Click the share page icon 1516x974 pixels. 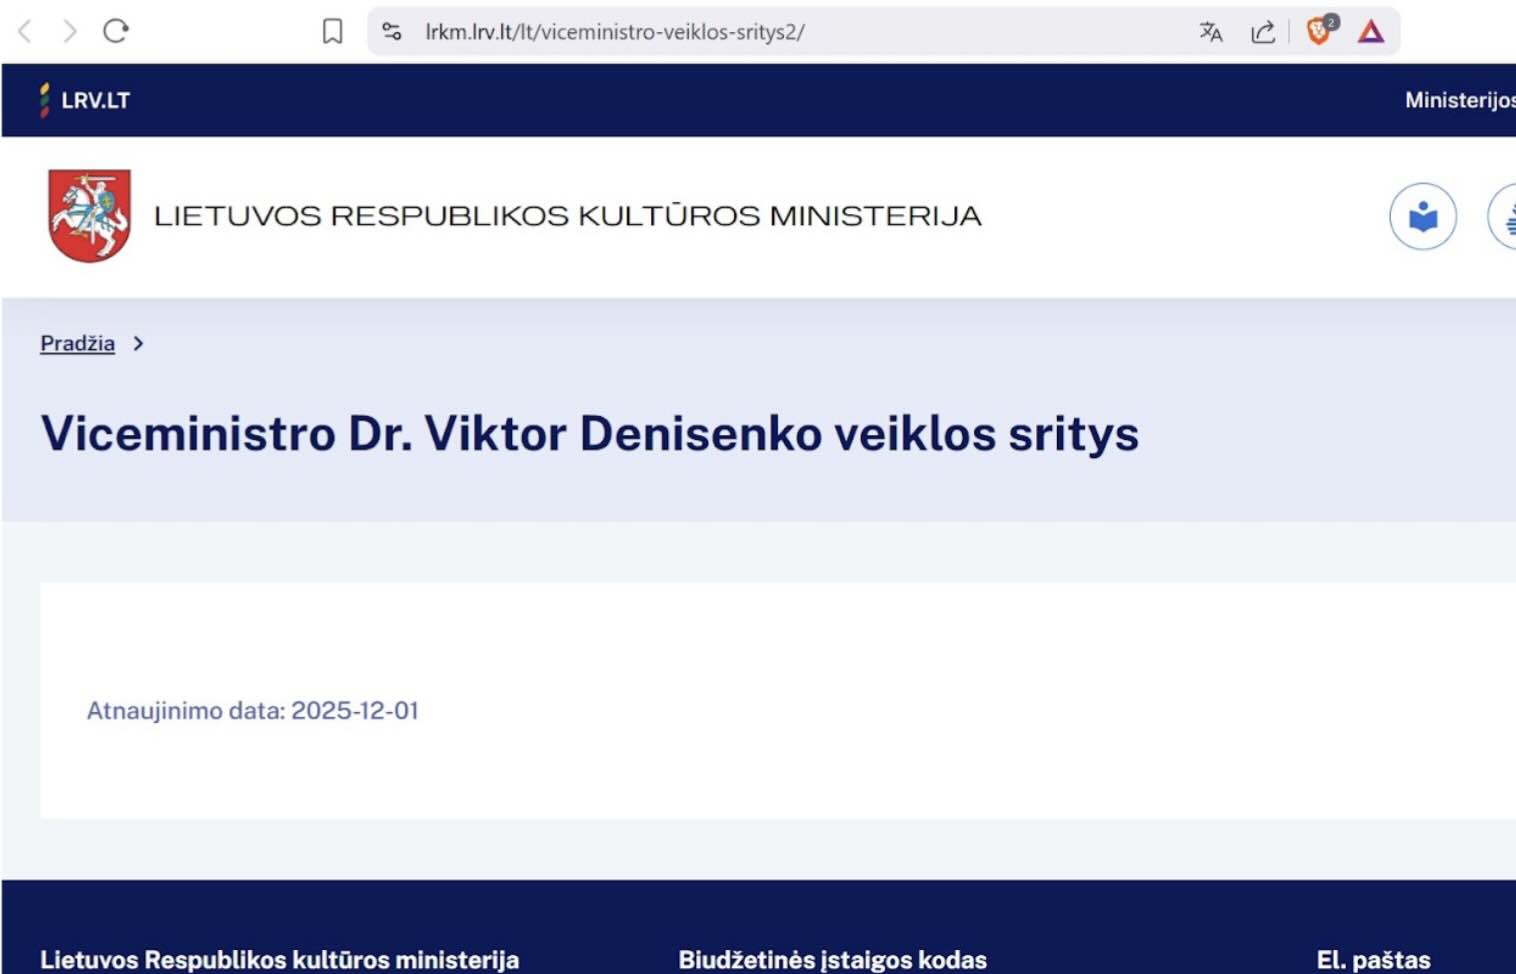[x=1263, y=32]
